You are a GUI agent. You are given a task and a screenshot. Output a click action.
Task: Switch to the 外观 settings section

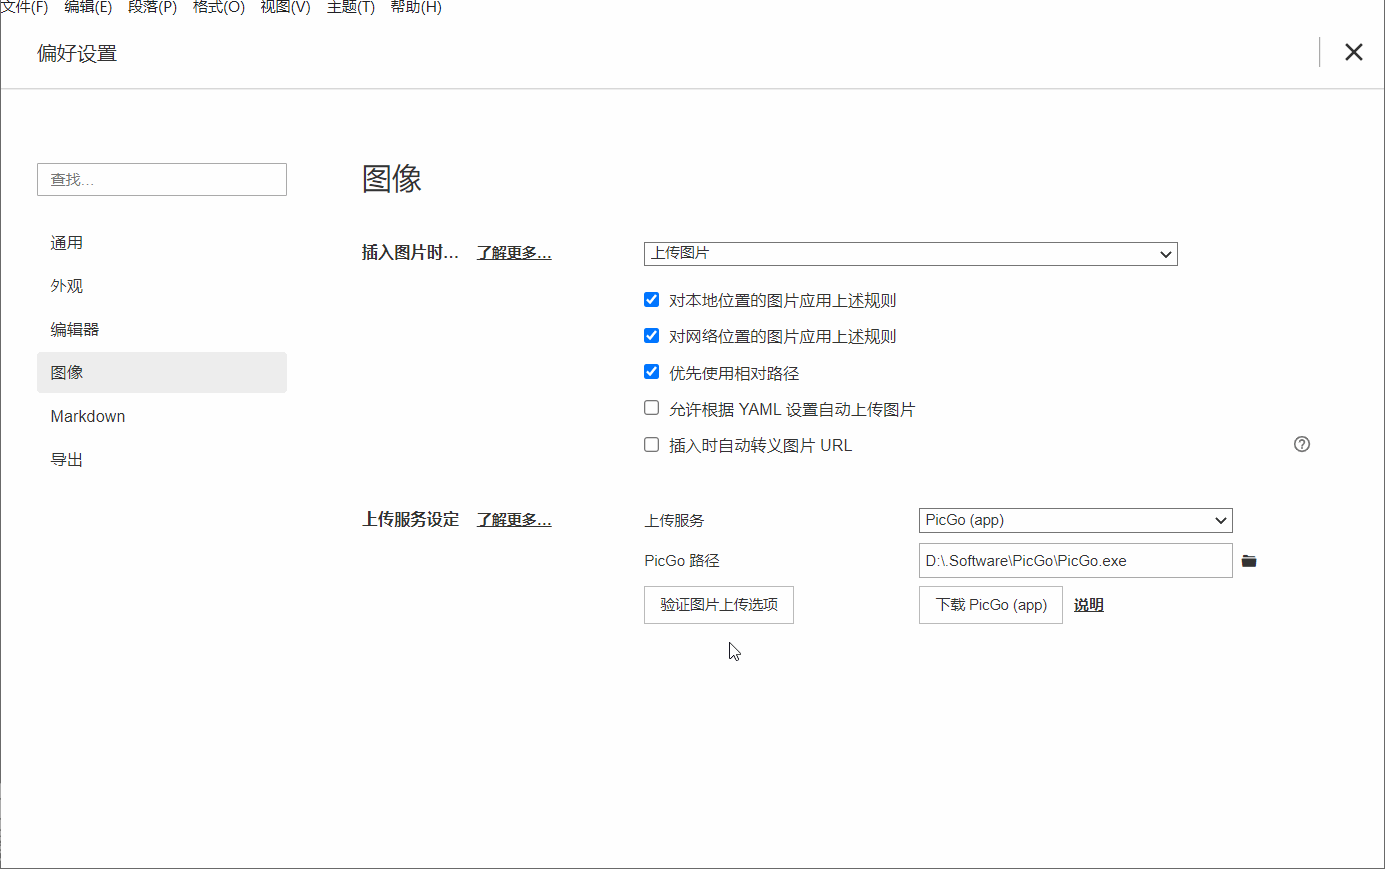tap(66, 285)
